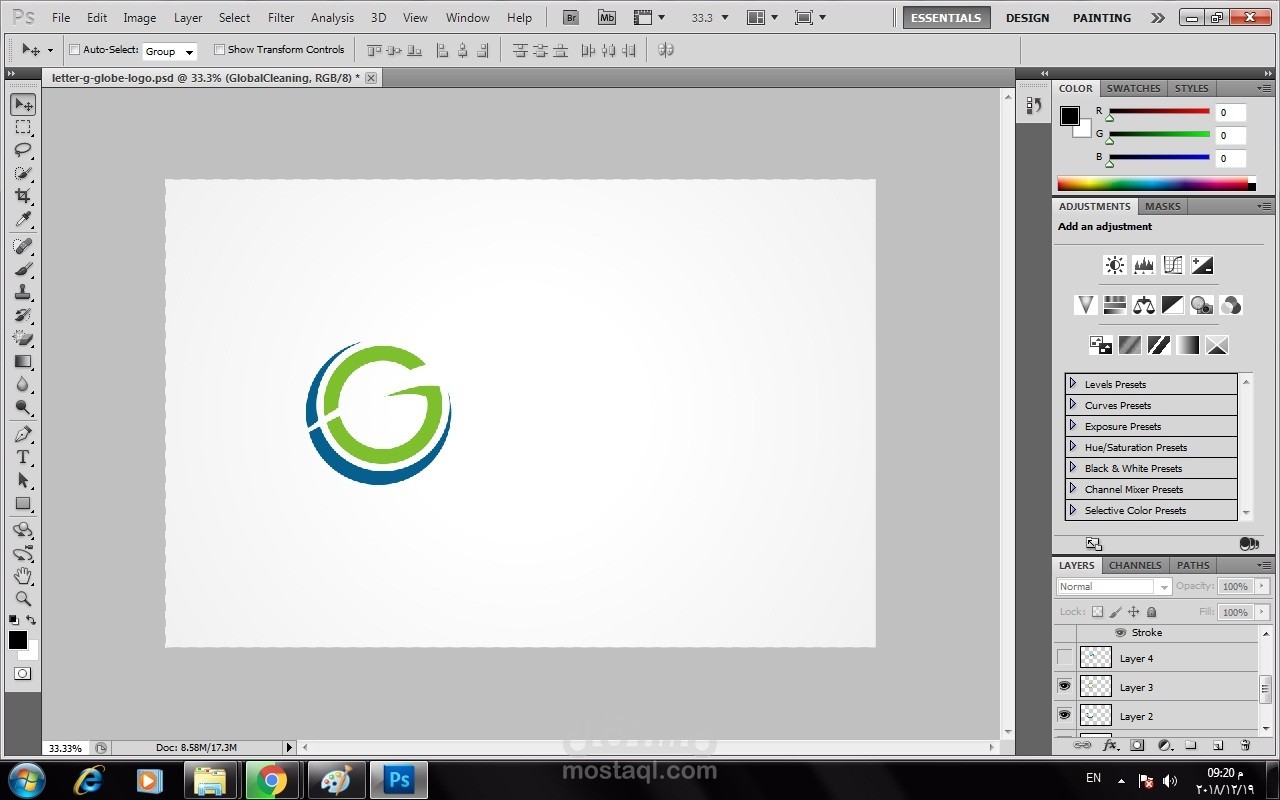The width and height of the screenshot is (1280, 800).
Task: Select the Eyedropper tool
Action: (23, 219)
